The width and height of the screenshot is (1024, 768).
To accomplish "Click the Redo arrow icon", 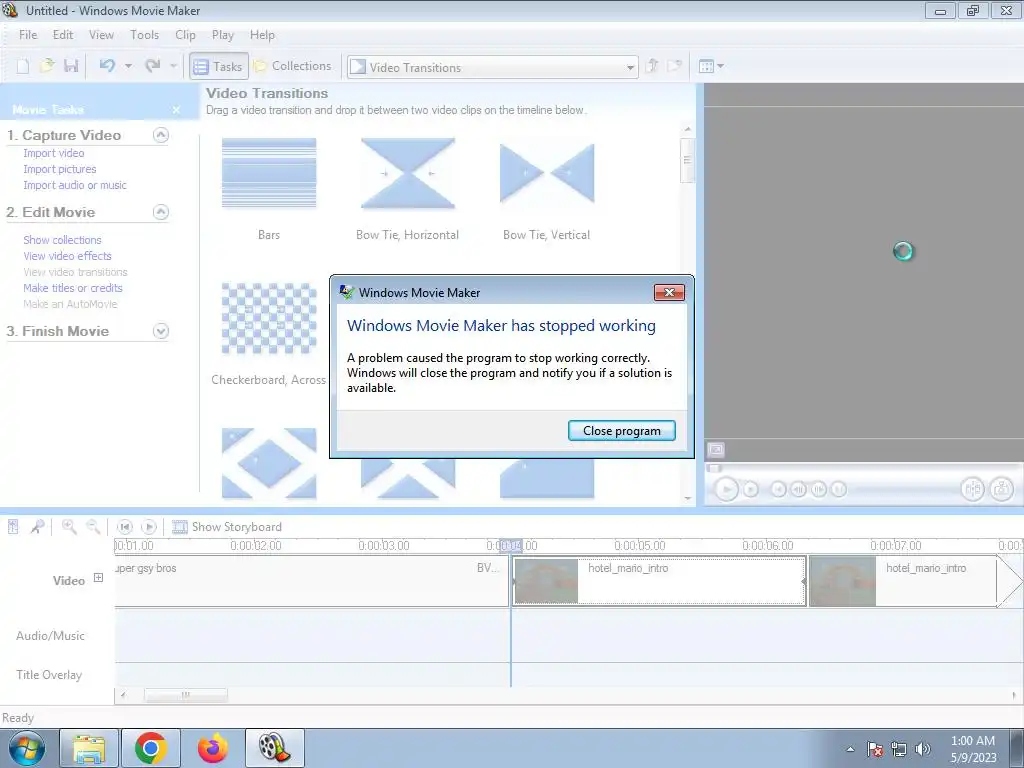I will point(153,66).
